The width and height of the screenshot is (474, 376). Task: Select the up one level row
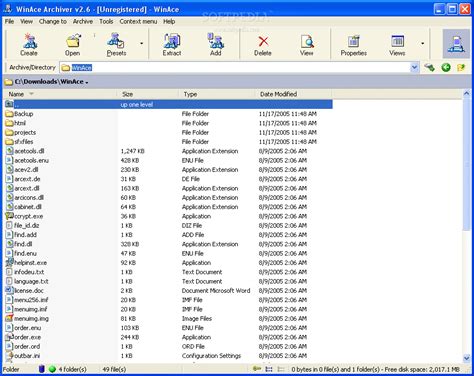(168, 104)
